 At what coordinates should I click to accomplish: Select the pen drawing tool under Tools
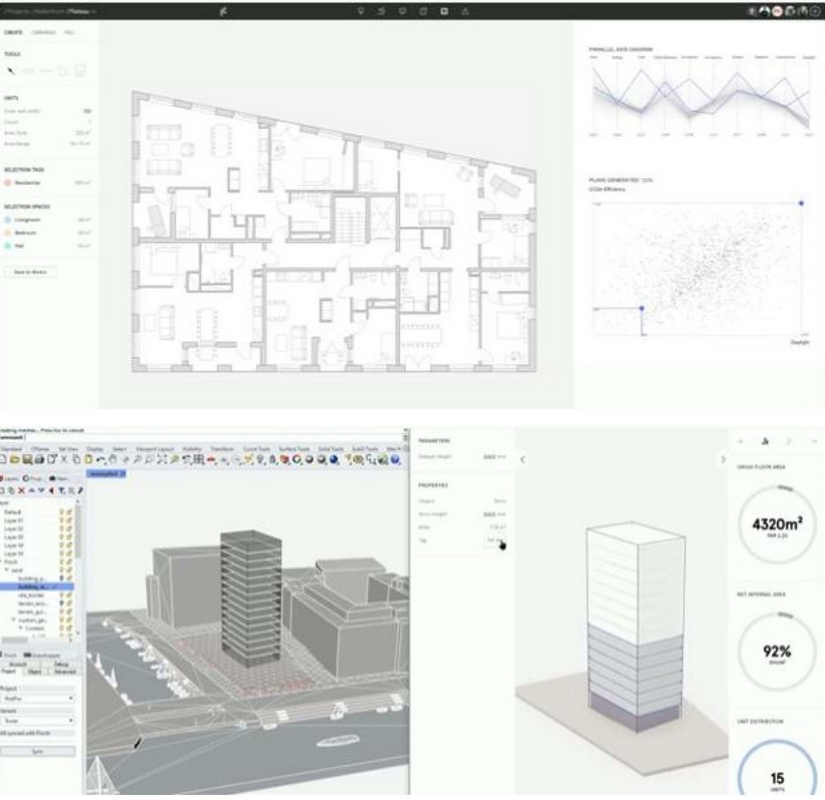12,71
